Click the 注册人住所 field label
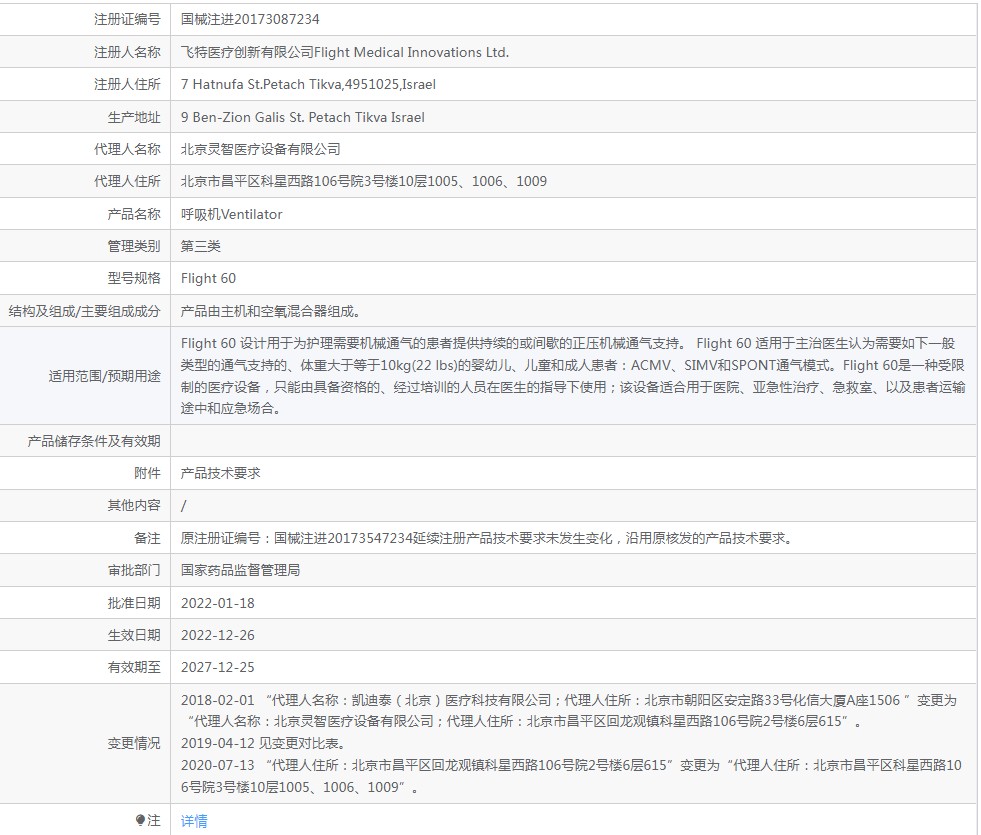Viewport: 981px width, 835px height. click(128, 84)
